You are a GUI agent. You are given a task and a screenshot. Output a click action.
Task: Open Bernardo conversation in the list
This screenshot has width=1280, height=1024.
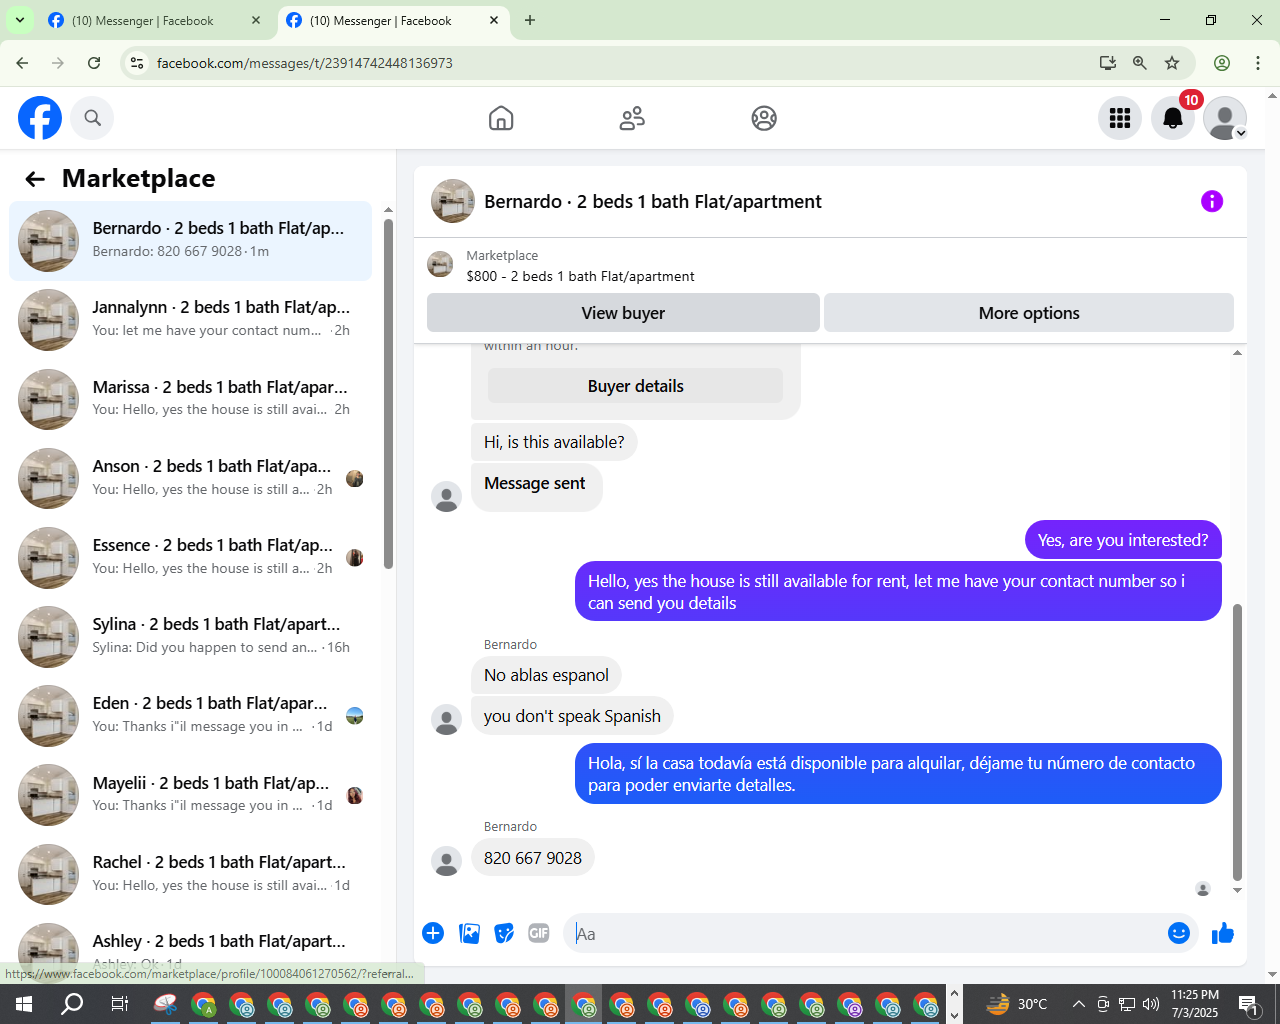pyautogui.click(x=190, y=241)
